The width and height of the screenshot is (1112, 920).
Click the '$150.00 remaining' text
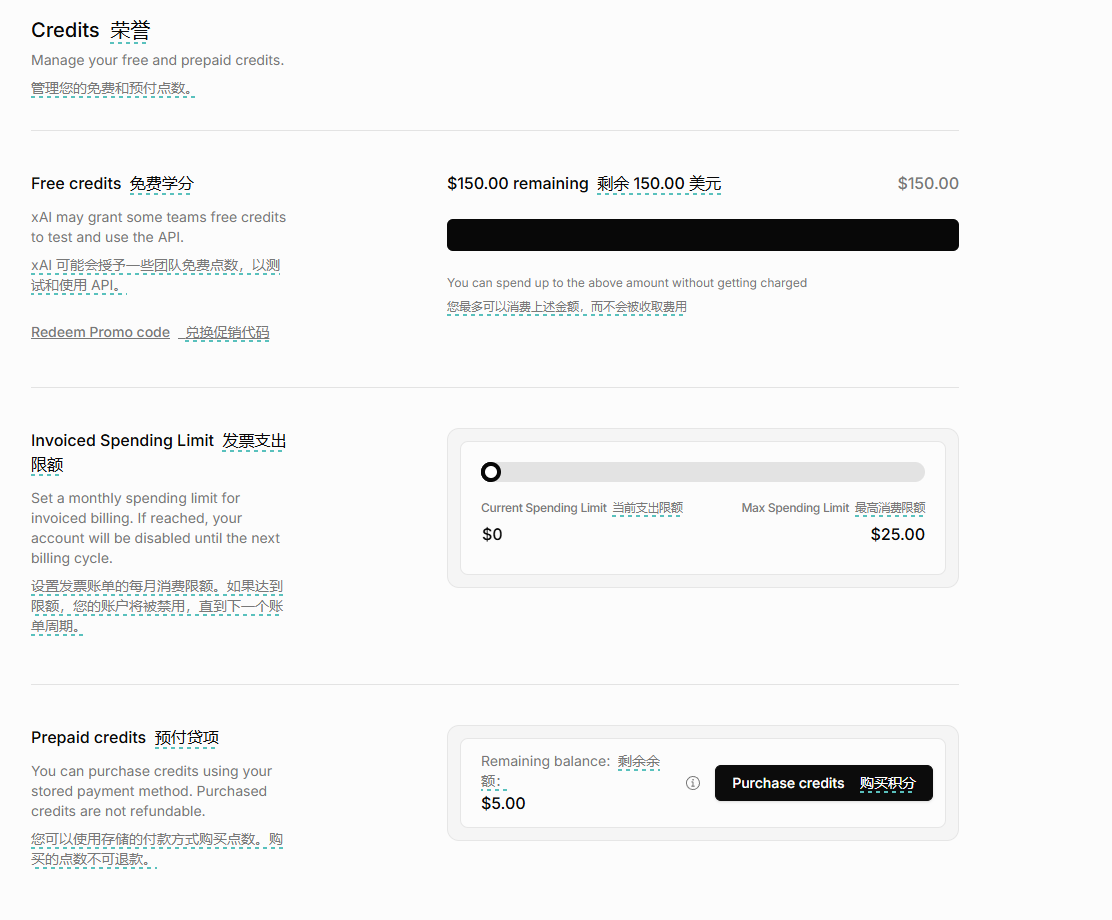click(x=518, y=184)
